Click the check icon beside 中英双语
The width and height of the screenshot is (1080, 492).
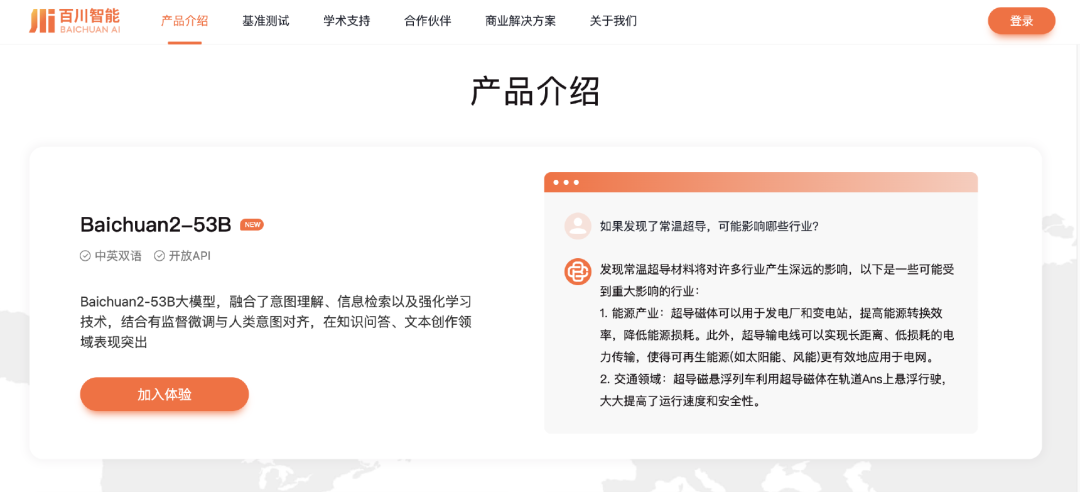[x=85, y=256]
